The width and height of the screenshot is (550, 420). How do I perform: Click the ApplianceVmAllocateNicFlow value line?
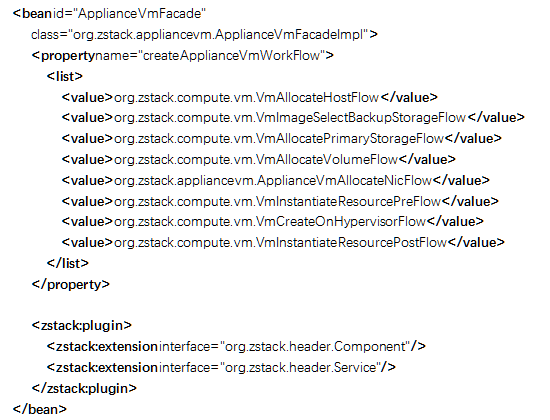tap(275, 180)
